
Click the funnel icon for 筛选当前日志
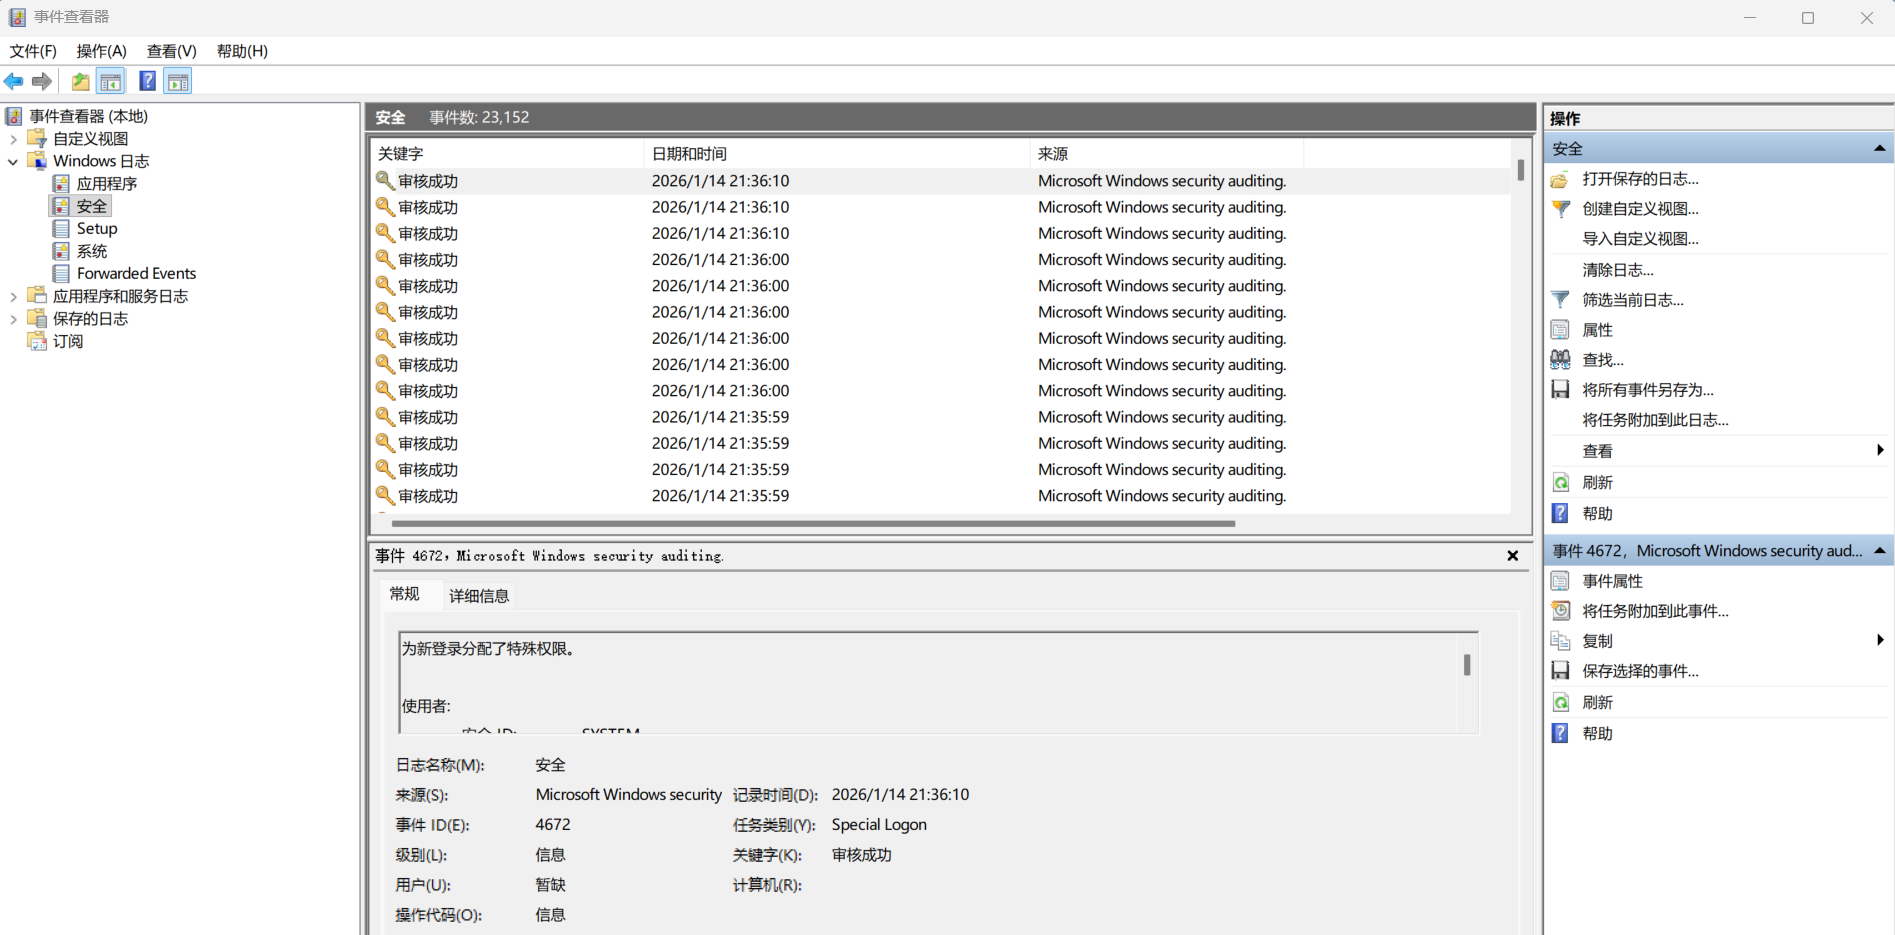pos(1560,300)
